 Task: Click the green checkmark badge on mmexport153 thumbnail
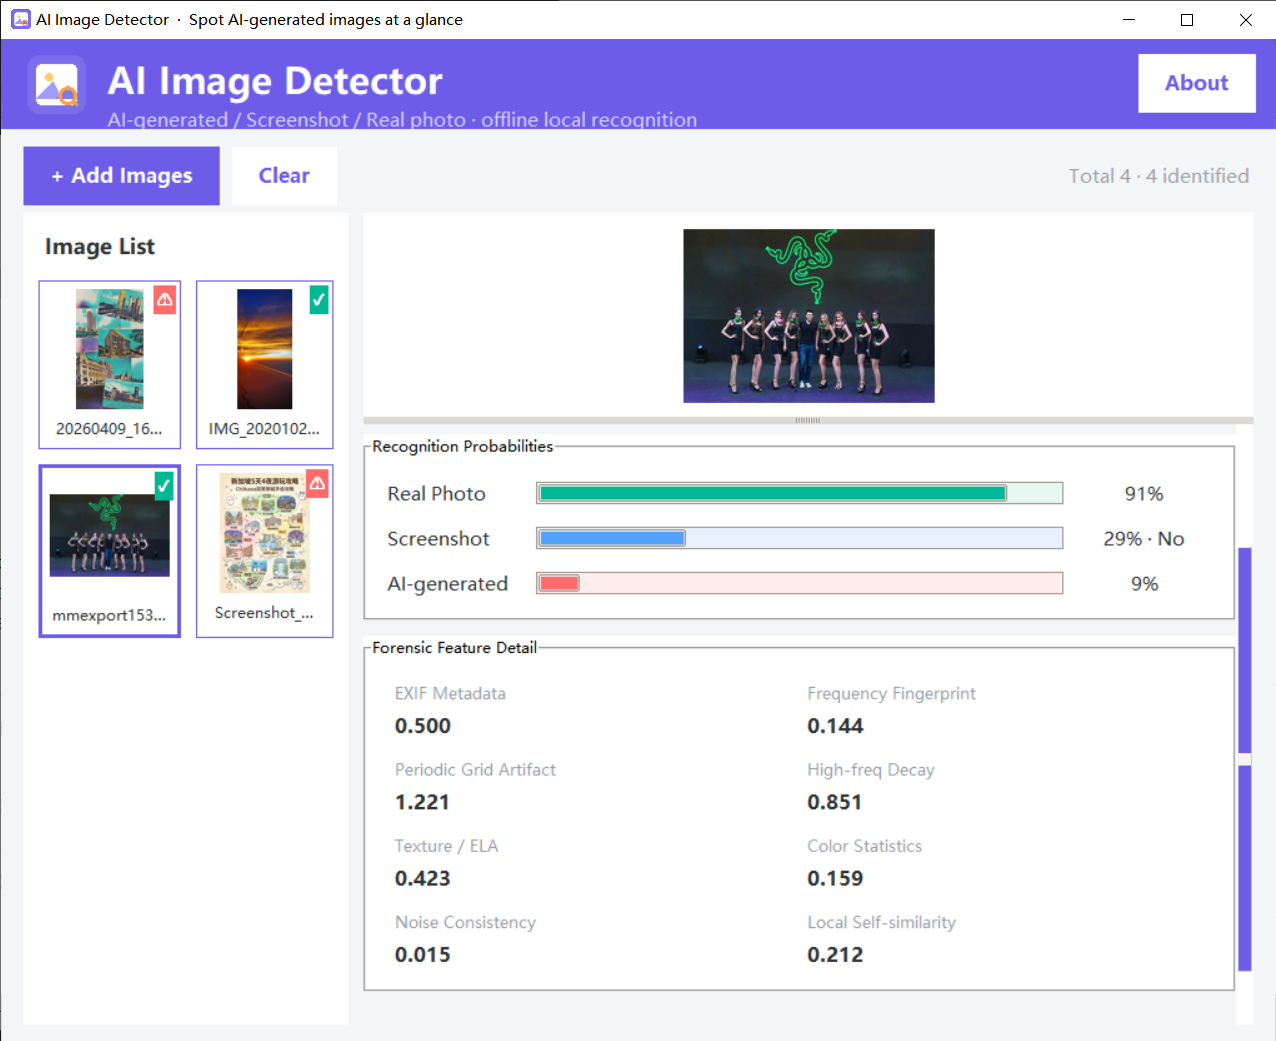[164, 485]
